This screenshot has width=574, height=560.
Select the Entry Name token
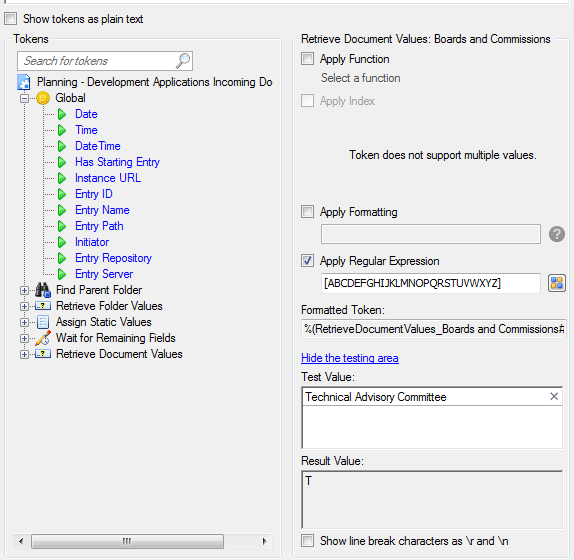pos(102,210)
